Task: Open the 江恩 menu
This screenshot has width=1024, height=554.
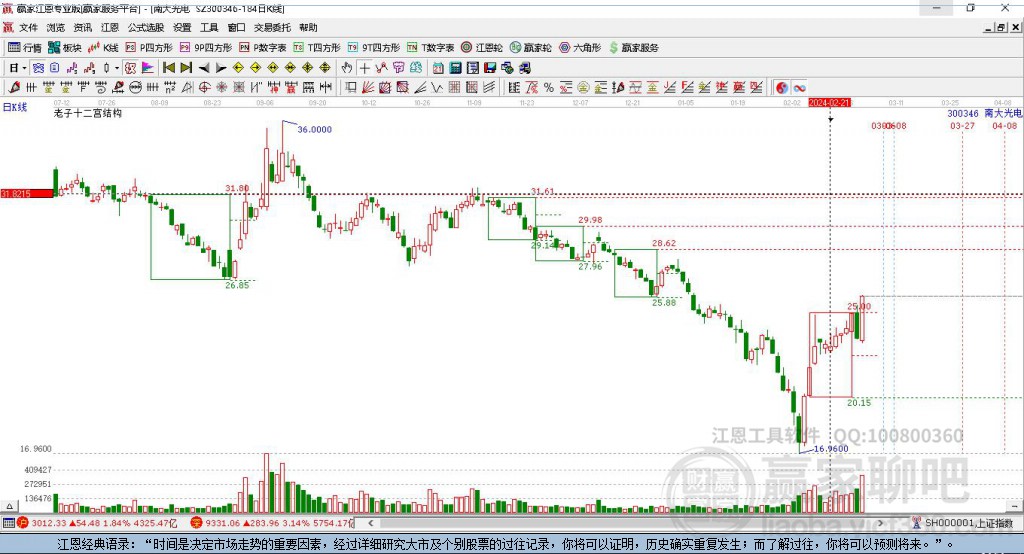Action: tap(110, 27)
